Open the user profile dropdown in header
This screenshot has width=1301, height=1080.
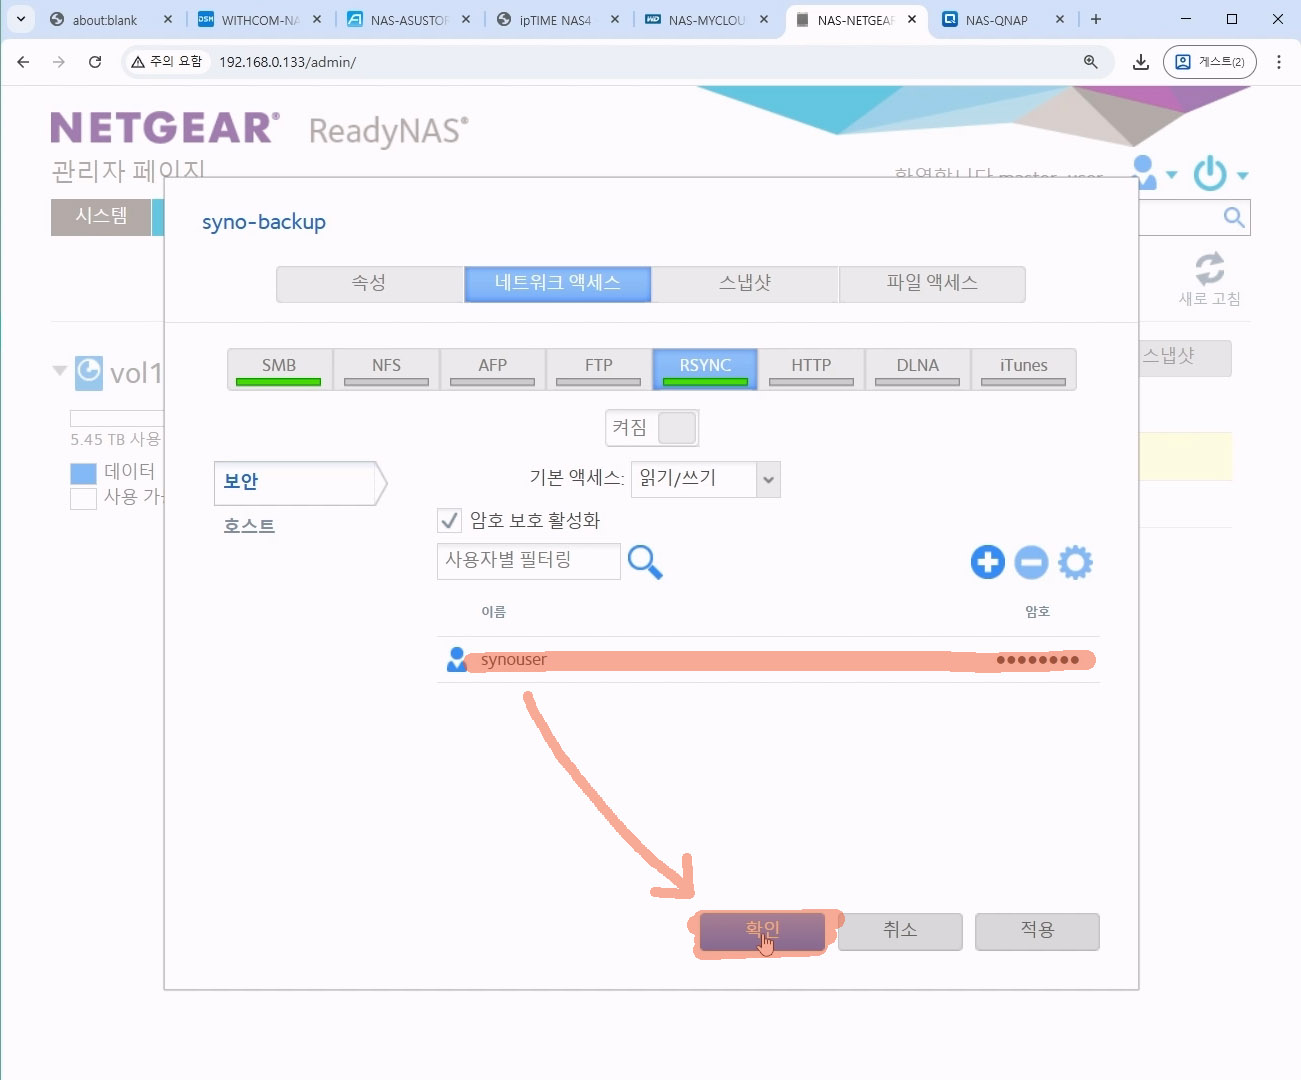coord(1150,174)
